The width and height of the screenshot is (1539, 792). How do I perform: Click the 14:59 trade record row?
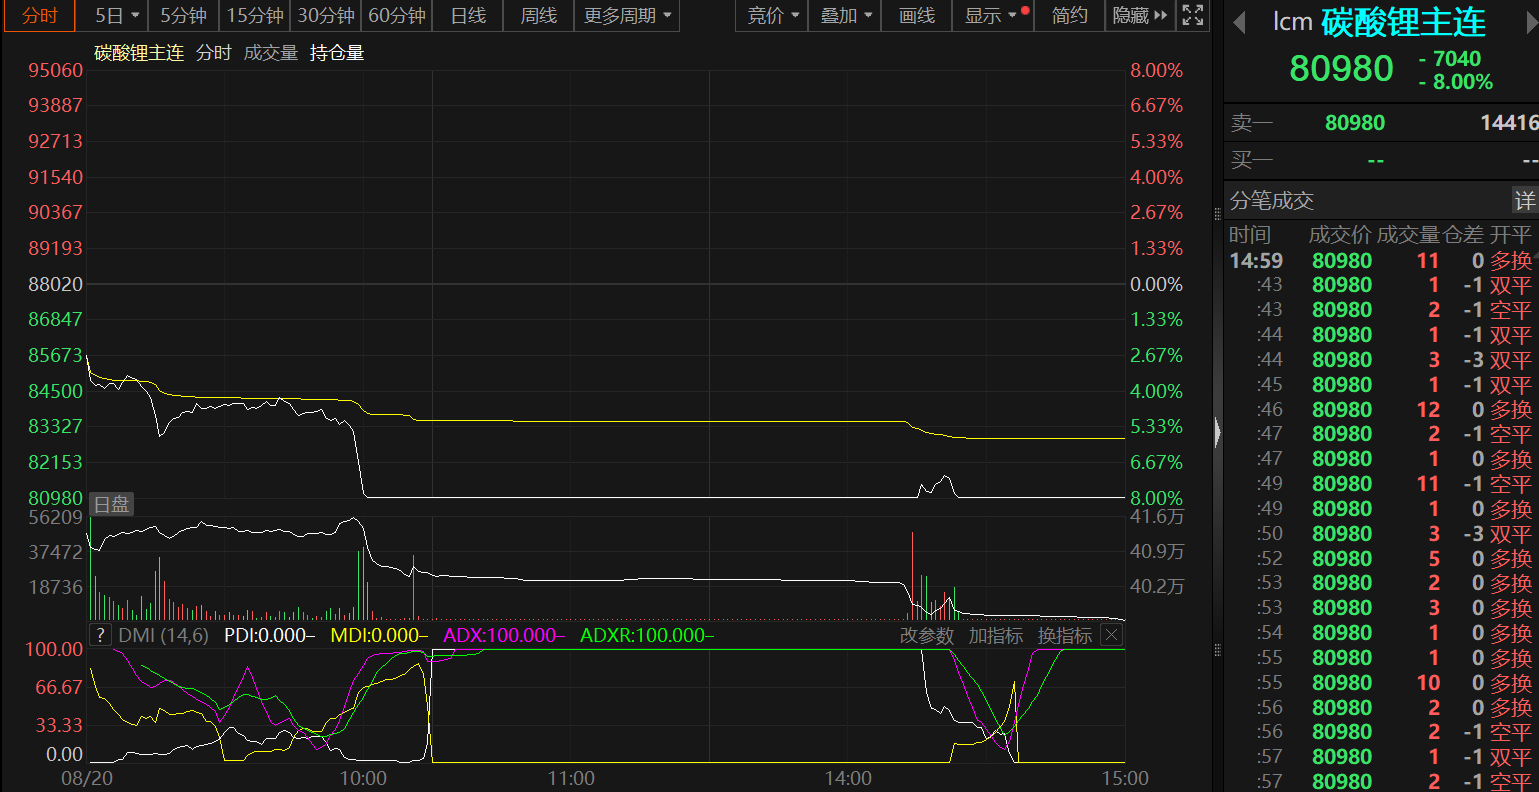(1380, 261)
